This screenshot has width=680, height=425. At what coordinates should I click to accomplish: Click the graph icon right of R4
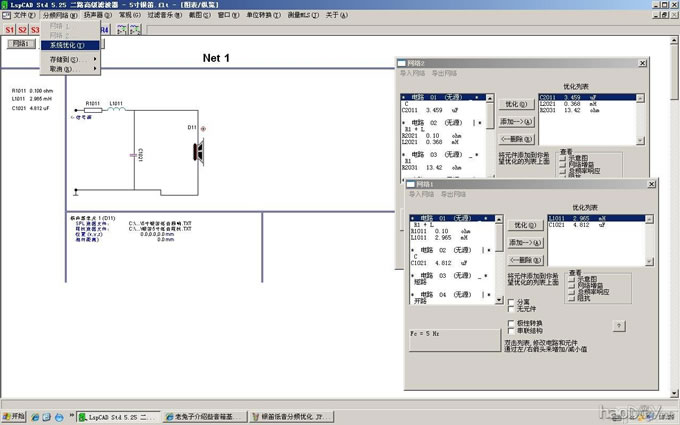(121, 30)
